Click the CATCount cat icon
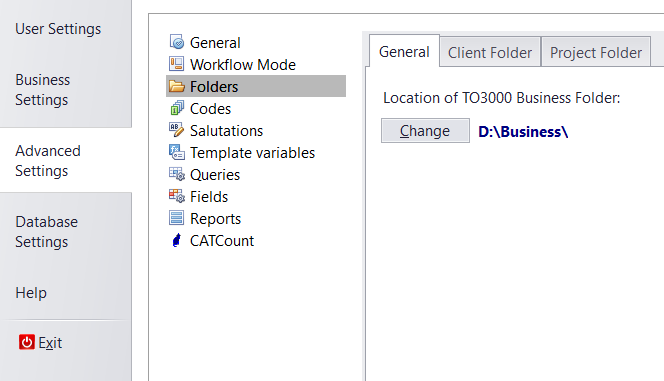Image resolution: width=664 pixels, height=381 pixels. (177, 240)
